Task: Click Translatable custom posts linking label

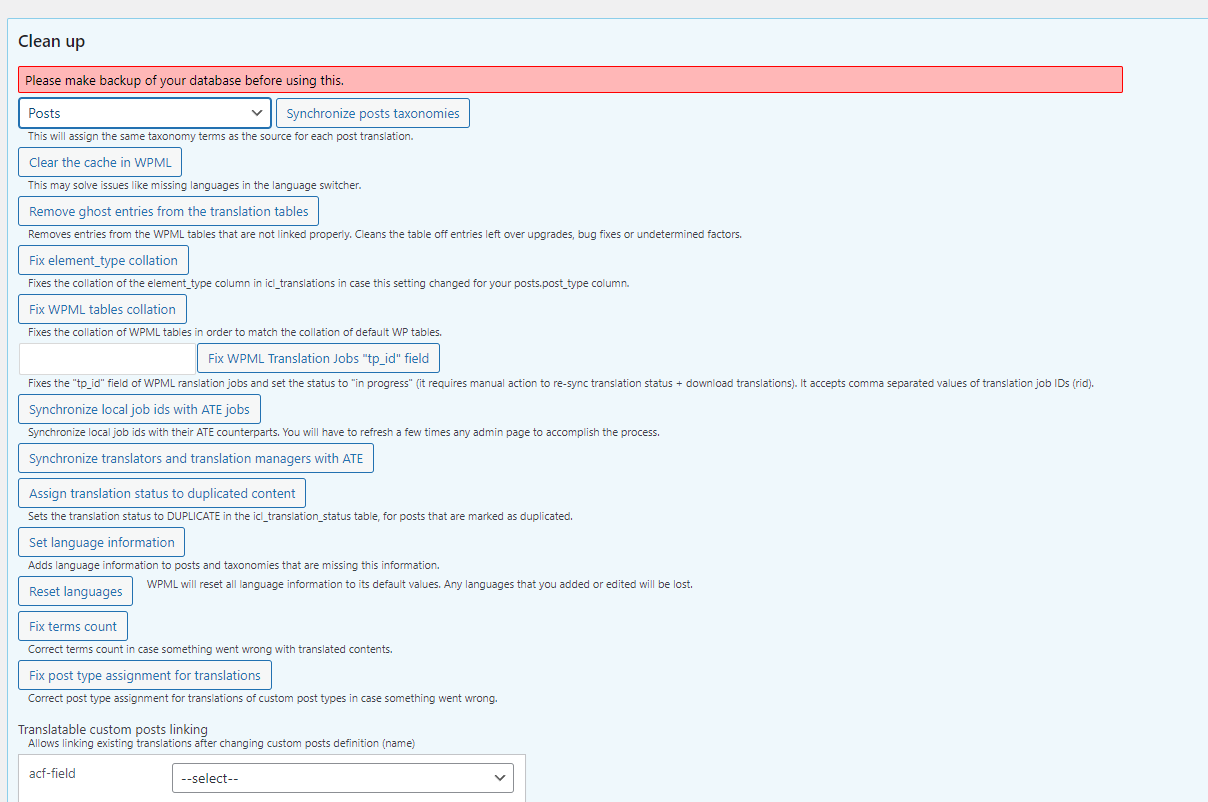Action: coord(113,729)
